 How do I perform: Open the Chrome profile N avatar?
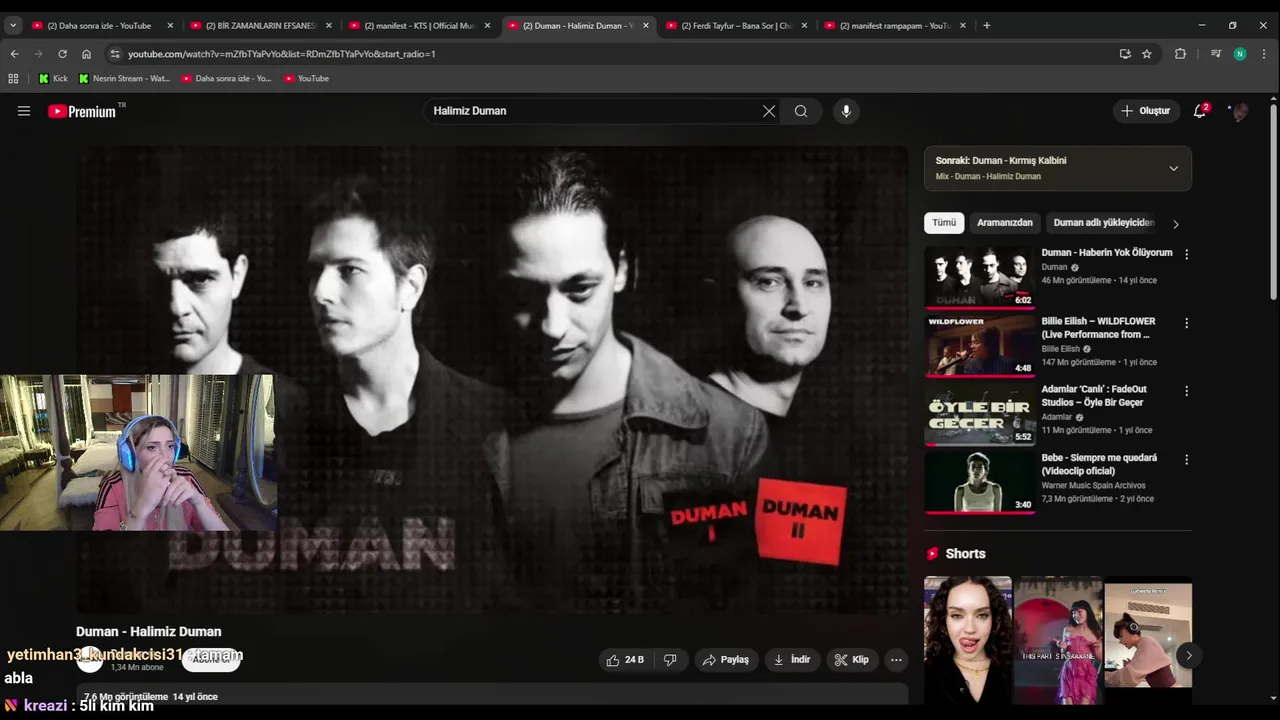[x=1240, y=54]
